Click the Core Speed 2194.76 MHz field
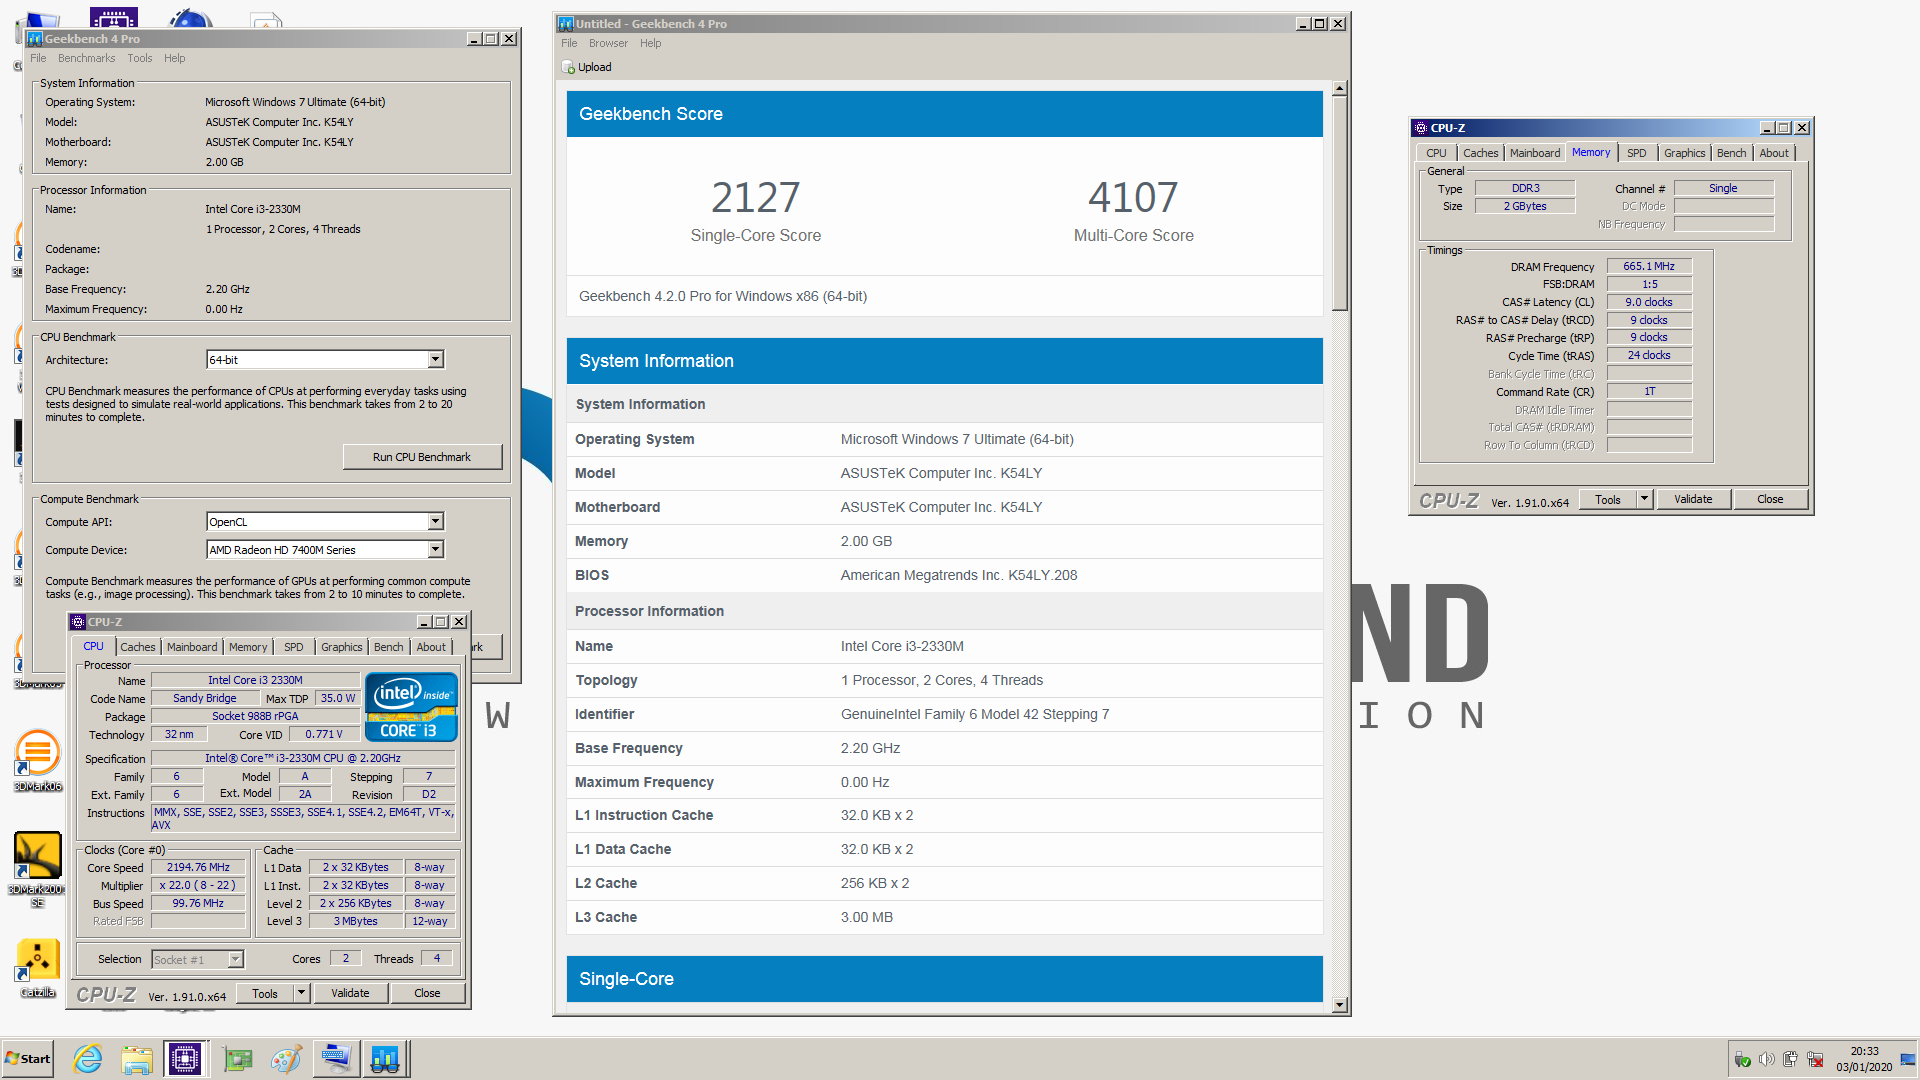This screenshot has width=1920, height=1080. coord(198,867)
